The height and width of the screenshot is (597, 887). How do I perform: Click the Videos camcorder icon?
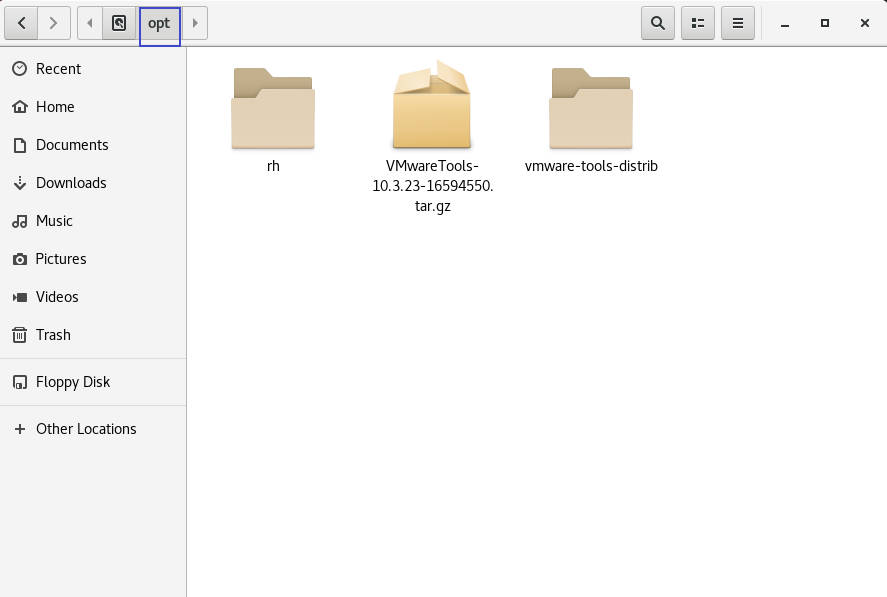[20, 297]
